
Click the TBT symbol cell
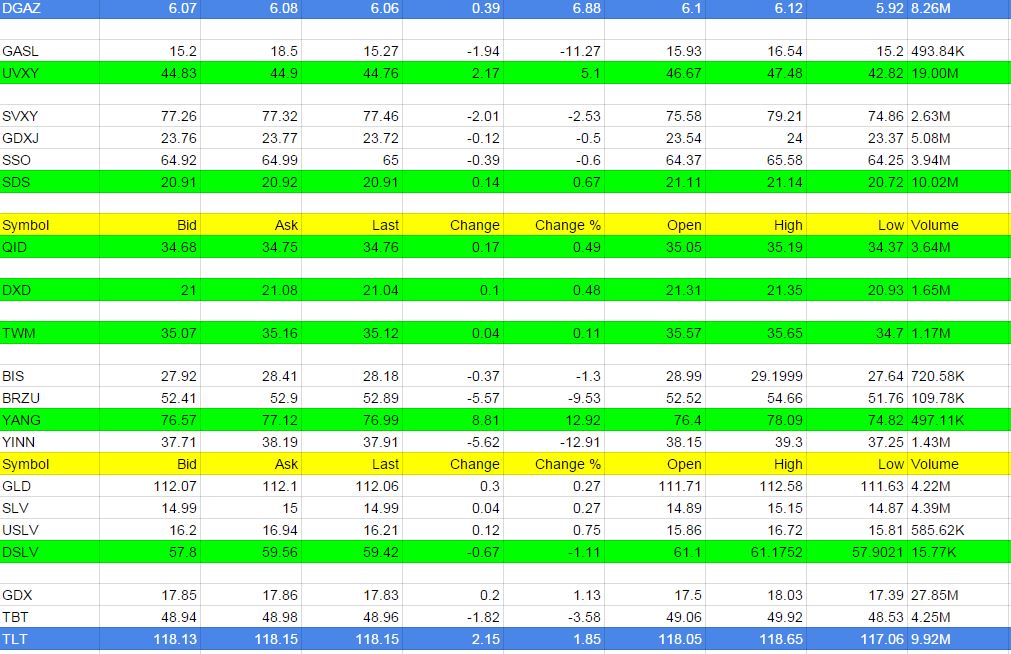tap(50, 617)
